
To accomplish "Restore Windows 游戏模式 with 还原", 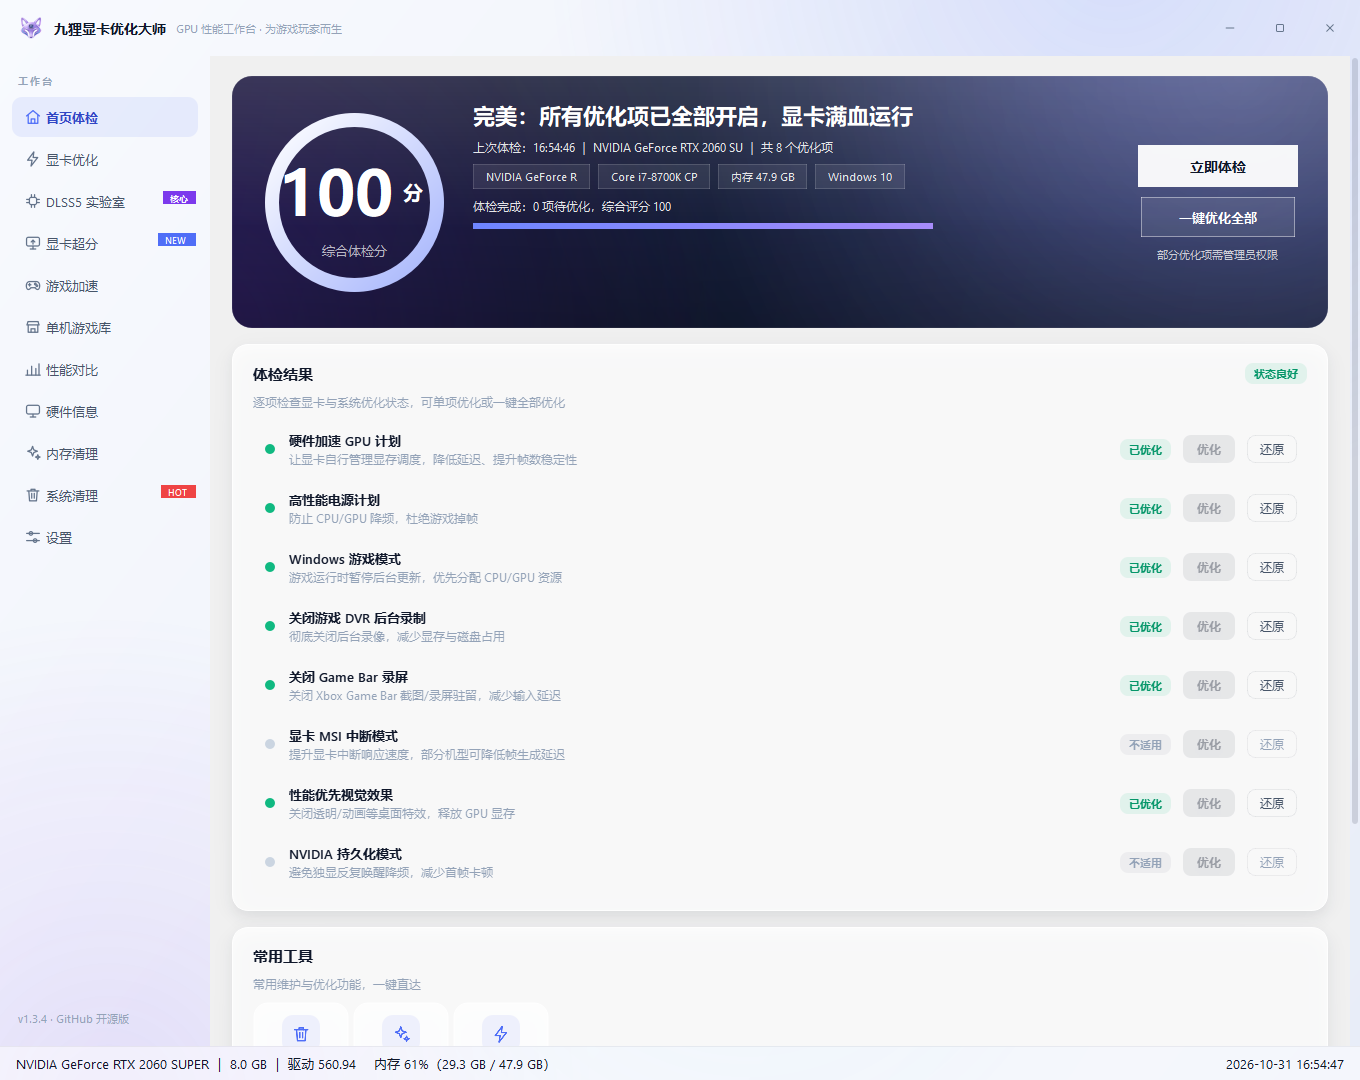I will [x=1272, y=567].
